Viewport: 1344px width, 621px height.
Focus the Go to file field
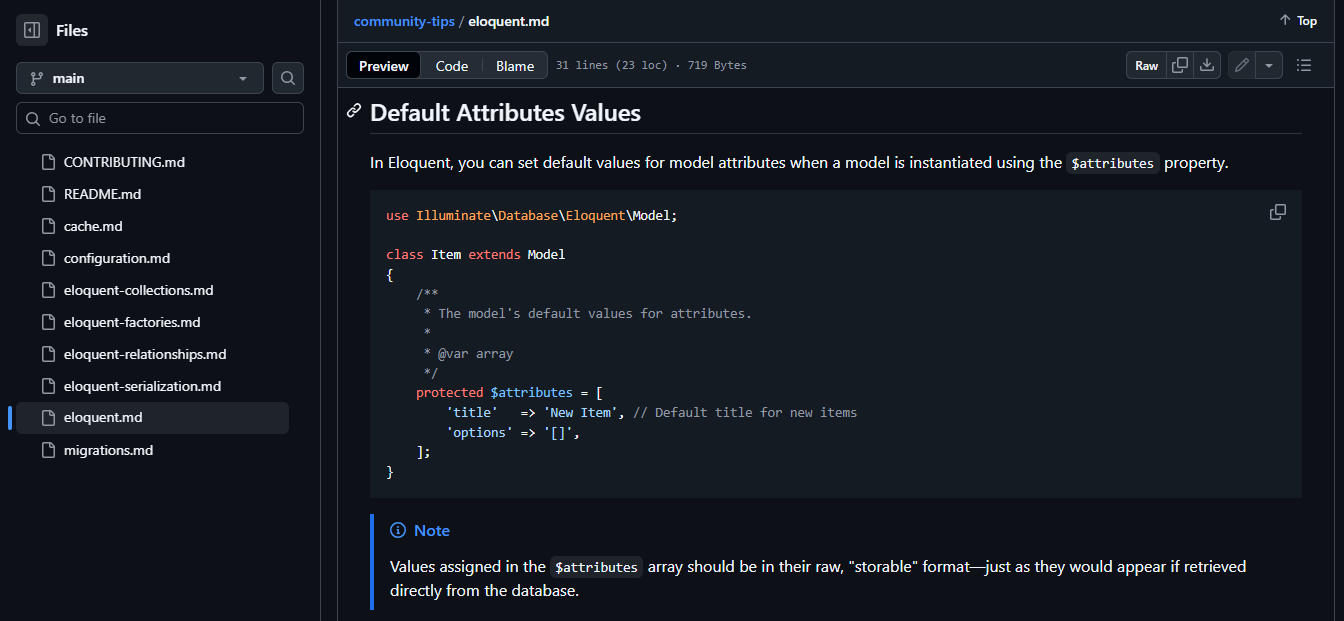point(160,118)
